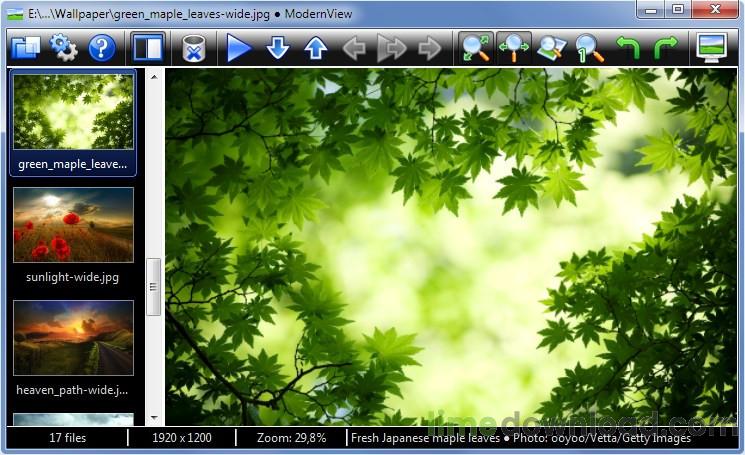
Task: Delete the image with the trash bin icon
Action: pos(194,48)
